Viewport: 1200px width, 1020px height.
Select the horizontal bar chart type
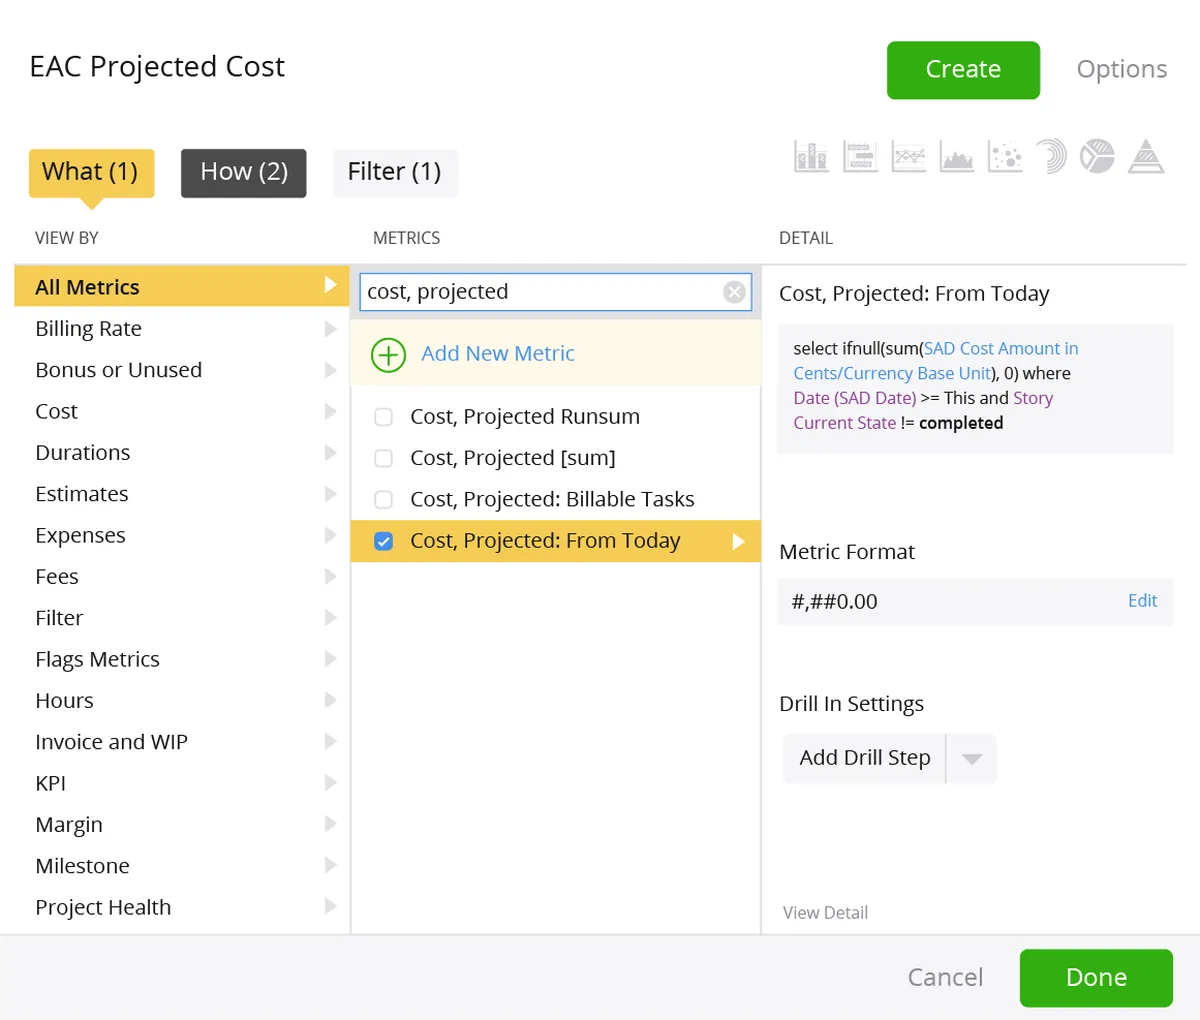point(860,157)
